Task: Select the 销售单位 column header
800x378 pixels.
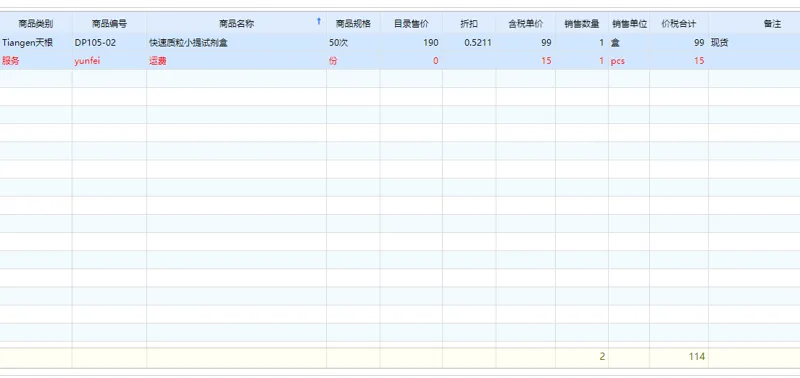Action: point(629,23)
